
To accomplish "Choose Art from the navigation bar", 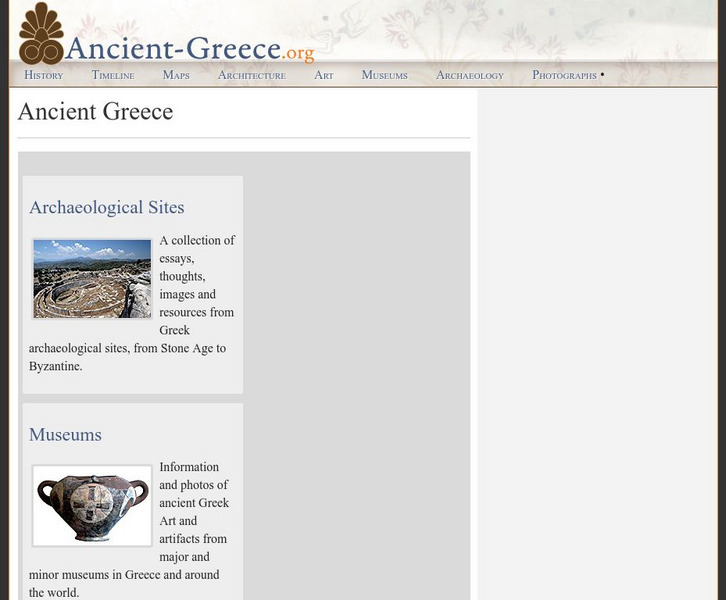I will tap(324, 75).
